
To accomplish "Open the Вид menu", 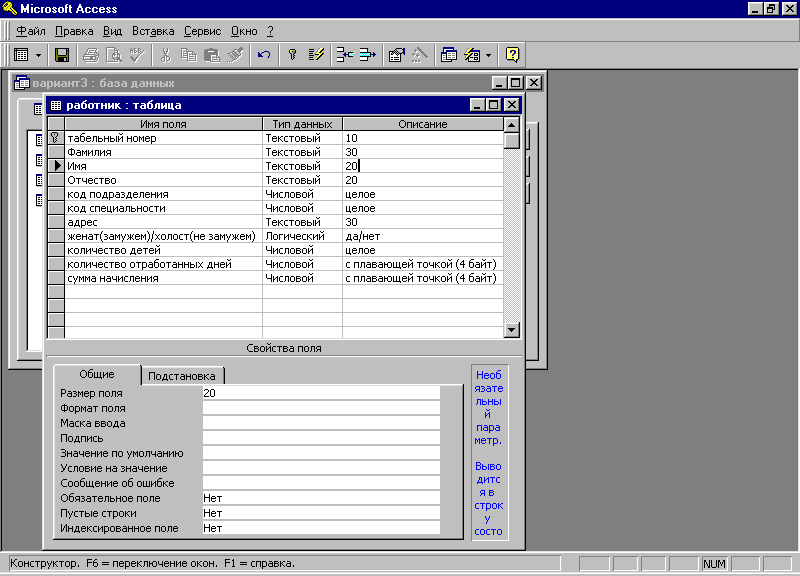I will pyautogui.click(x=112, y=31).
